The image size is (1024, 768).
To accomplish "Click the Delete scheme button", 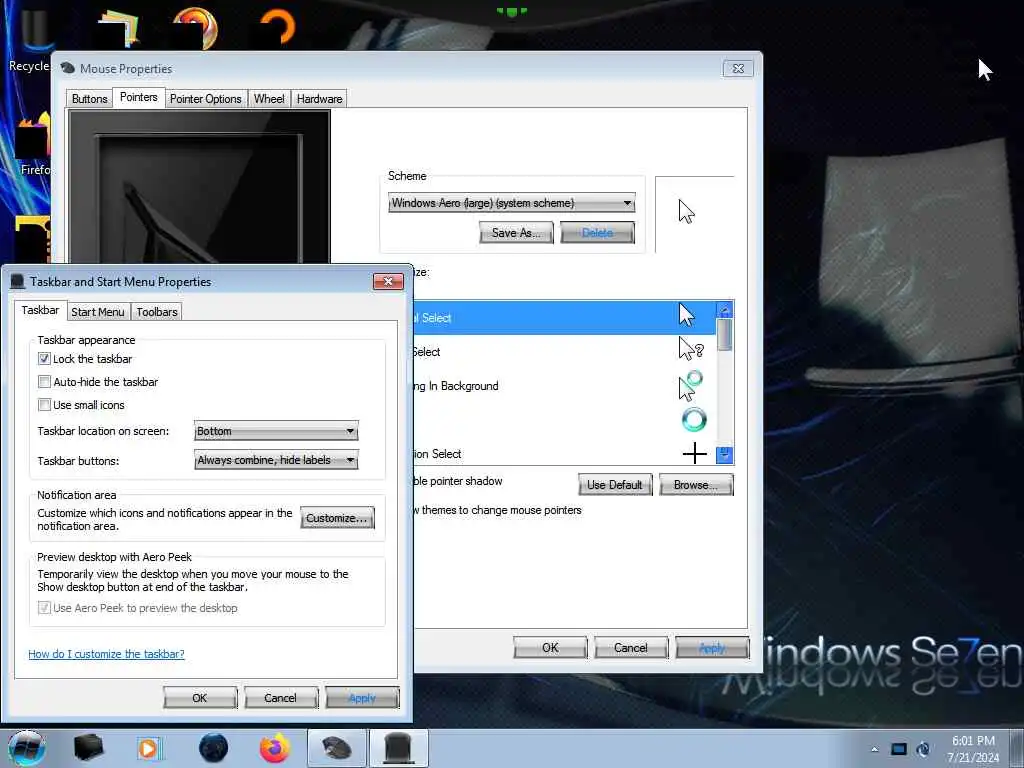I will tap(597, 233).
